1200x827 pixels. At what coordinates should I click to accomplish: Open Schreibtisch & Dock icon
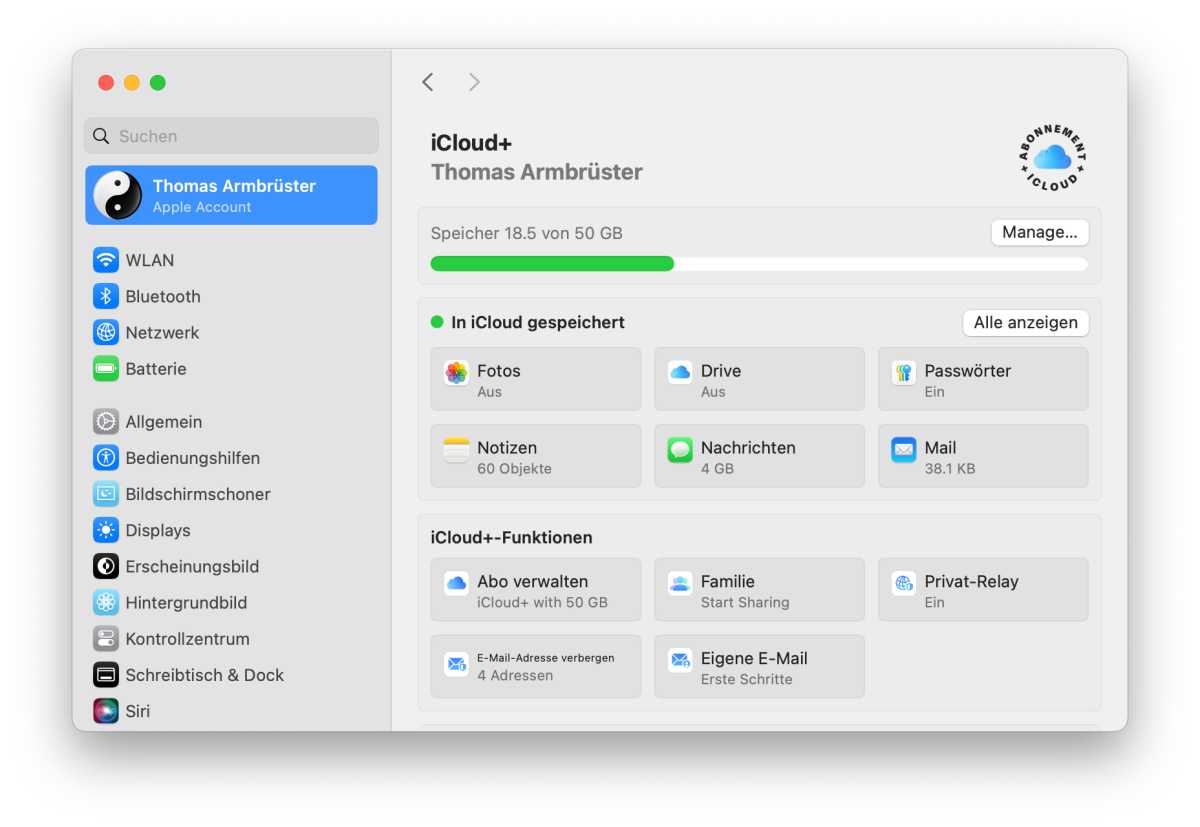[x=106, y=675]
